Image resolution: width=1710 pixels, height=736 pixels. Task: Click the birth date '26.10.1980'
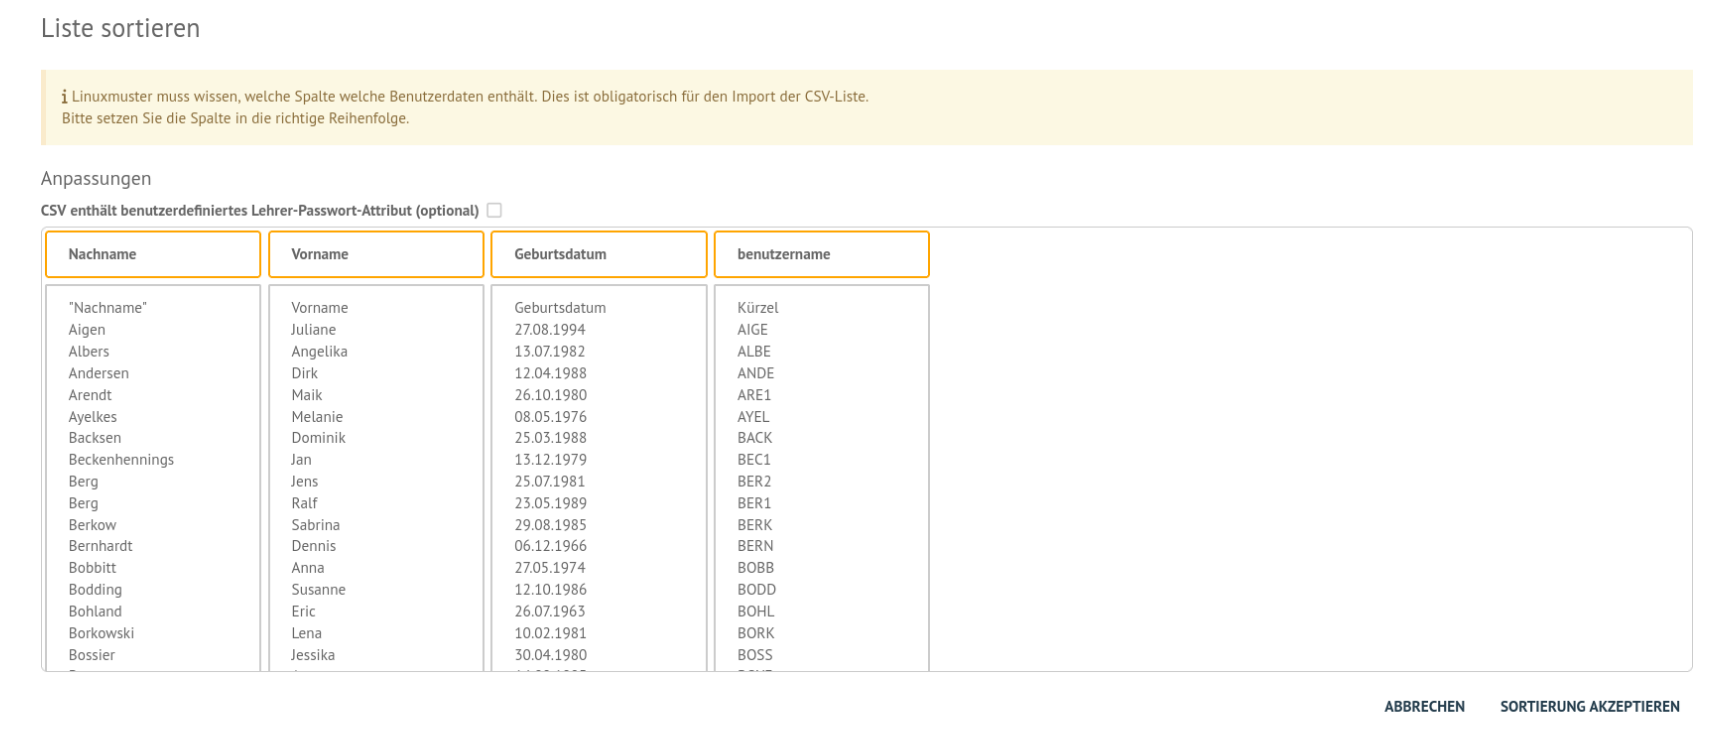(x=550, y=395)
